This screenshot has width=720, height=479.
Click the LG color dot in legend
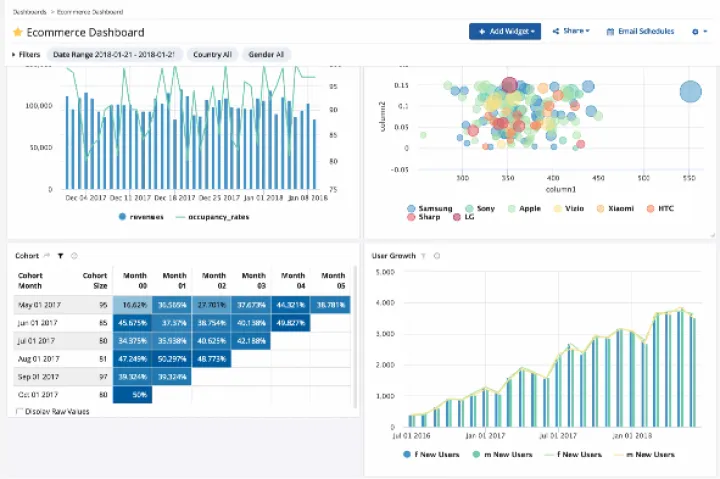click(457, 217)
